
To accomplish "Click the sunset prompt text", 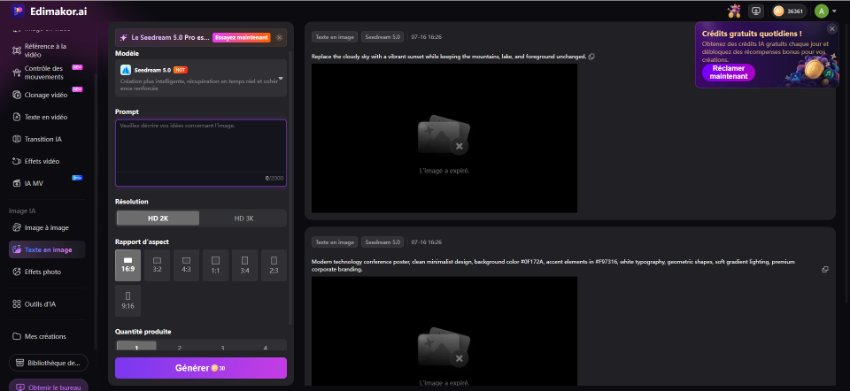I will click(448, 56).
